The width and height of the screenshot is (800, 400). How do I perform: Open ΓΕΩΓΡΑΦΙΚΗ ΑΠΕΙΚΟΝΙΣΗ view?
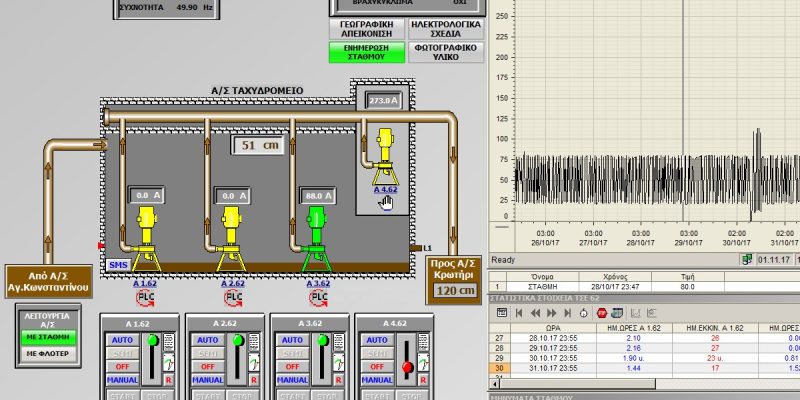(367, 28)
